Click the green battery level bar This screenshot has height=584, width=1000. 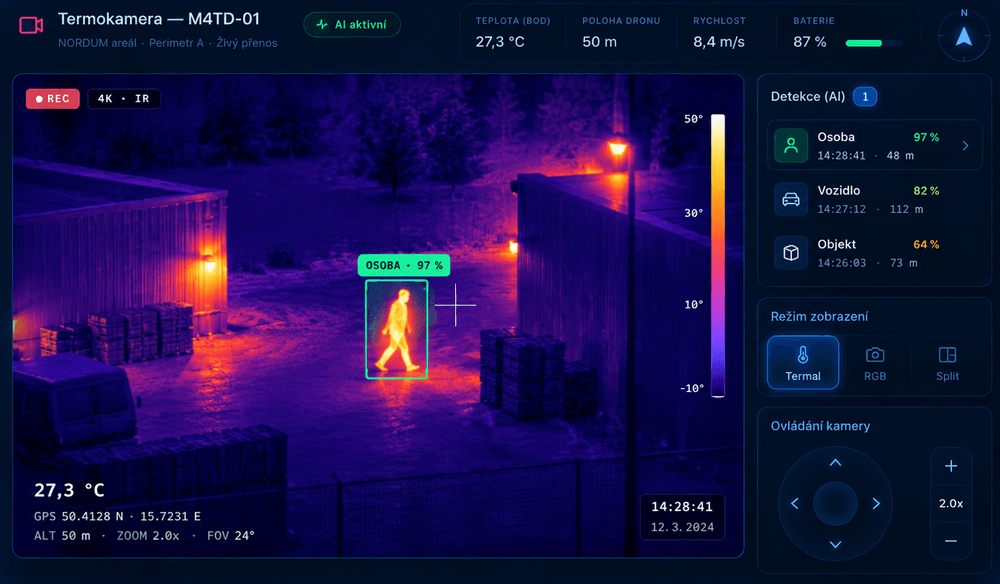(864, 43)
